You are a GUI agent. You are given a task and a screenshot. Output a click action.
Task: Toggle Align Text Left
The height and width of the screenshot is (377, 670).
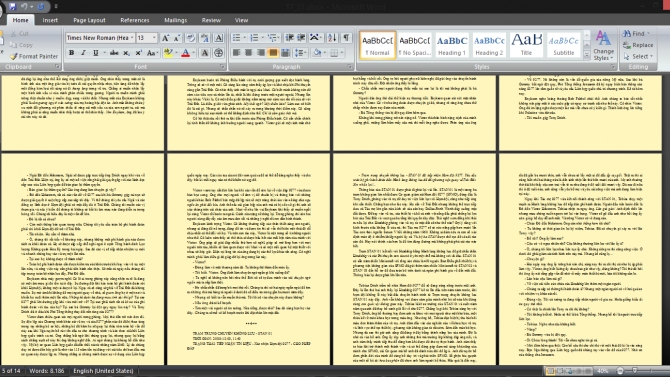[236, 53]
